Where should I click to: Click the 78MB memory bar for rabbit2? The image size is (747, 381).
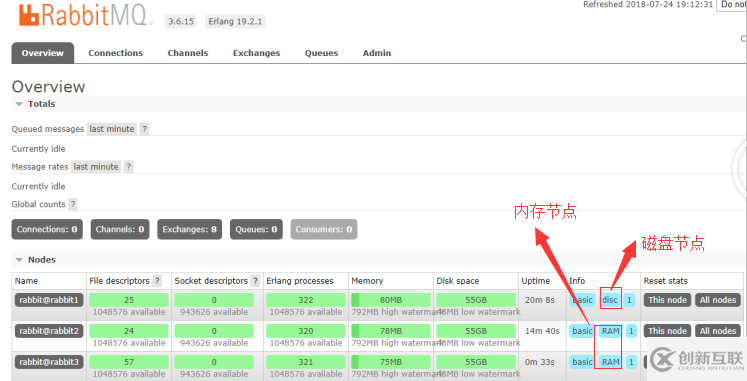[x=391, y=331]
